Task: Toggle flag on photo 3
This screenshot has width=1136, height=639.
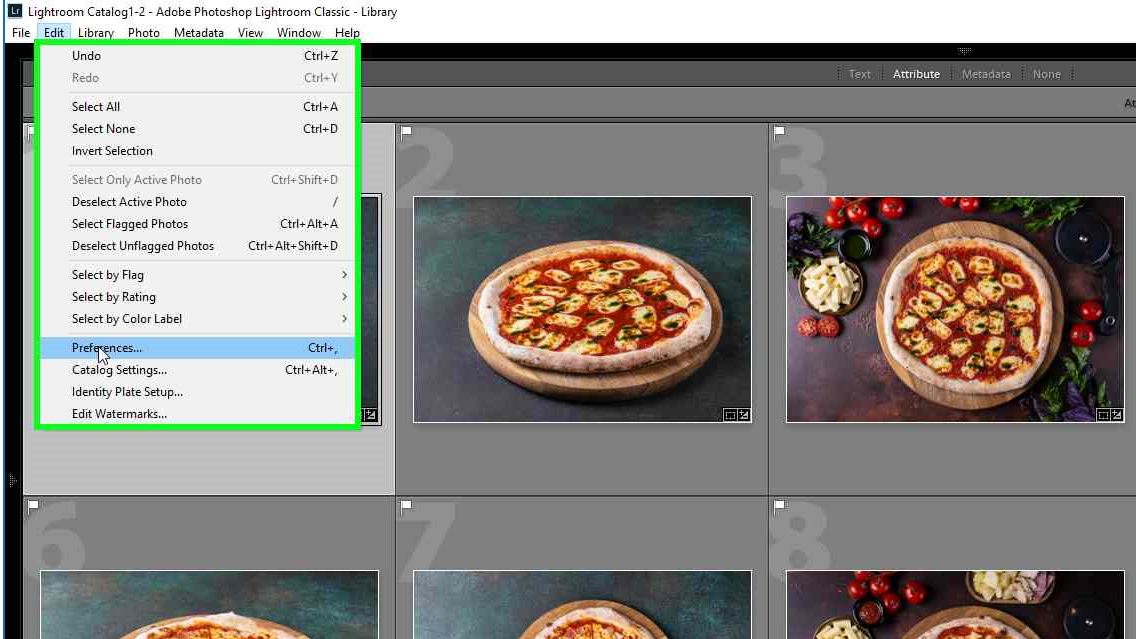Action: click(x=780, y=132)
